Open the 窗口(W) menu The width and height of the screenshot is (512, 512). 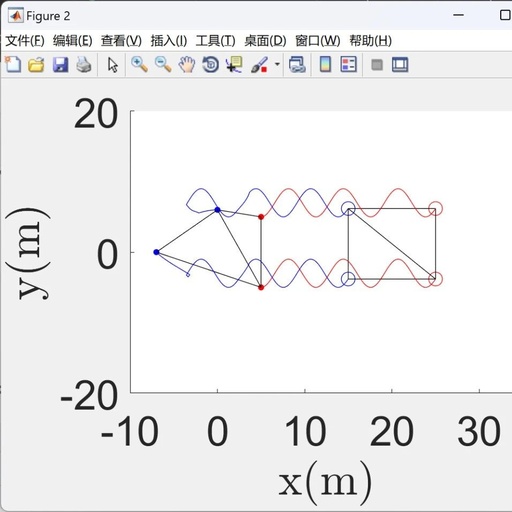[318, 41]
